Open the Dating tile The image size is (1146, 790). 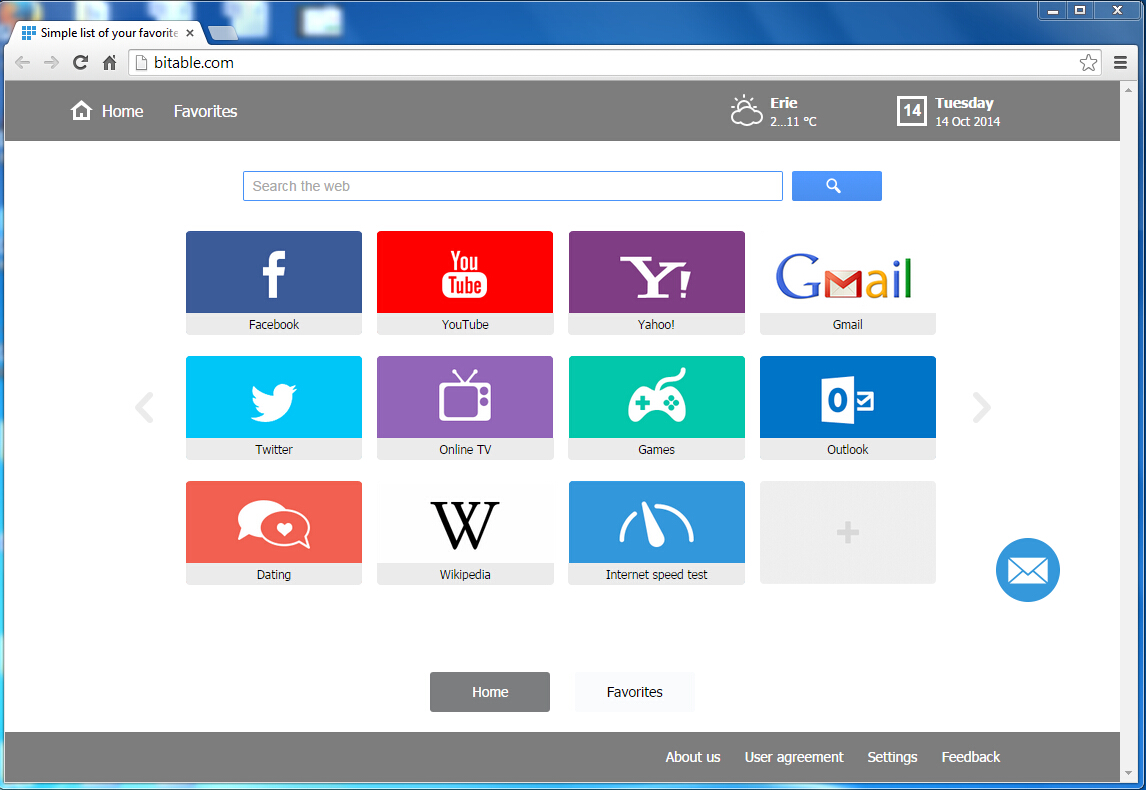pyautogui.click(x=274, y=533)
